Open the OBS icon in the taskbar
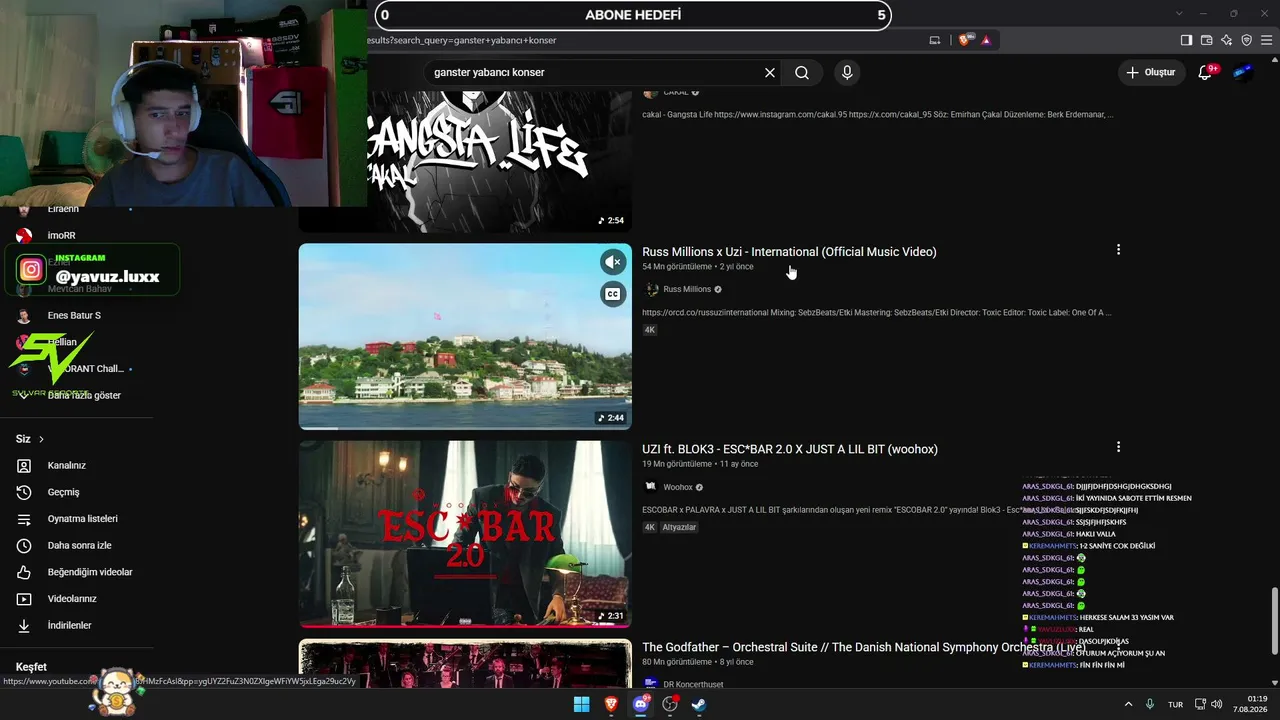 click(670, 704)
